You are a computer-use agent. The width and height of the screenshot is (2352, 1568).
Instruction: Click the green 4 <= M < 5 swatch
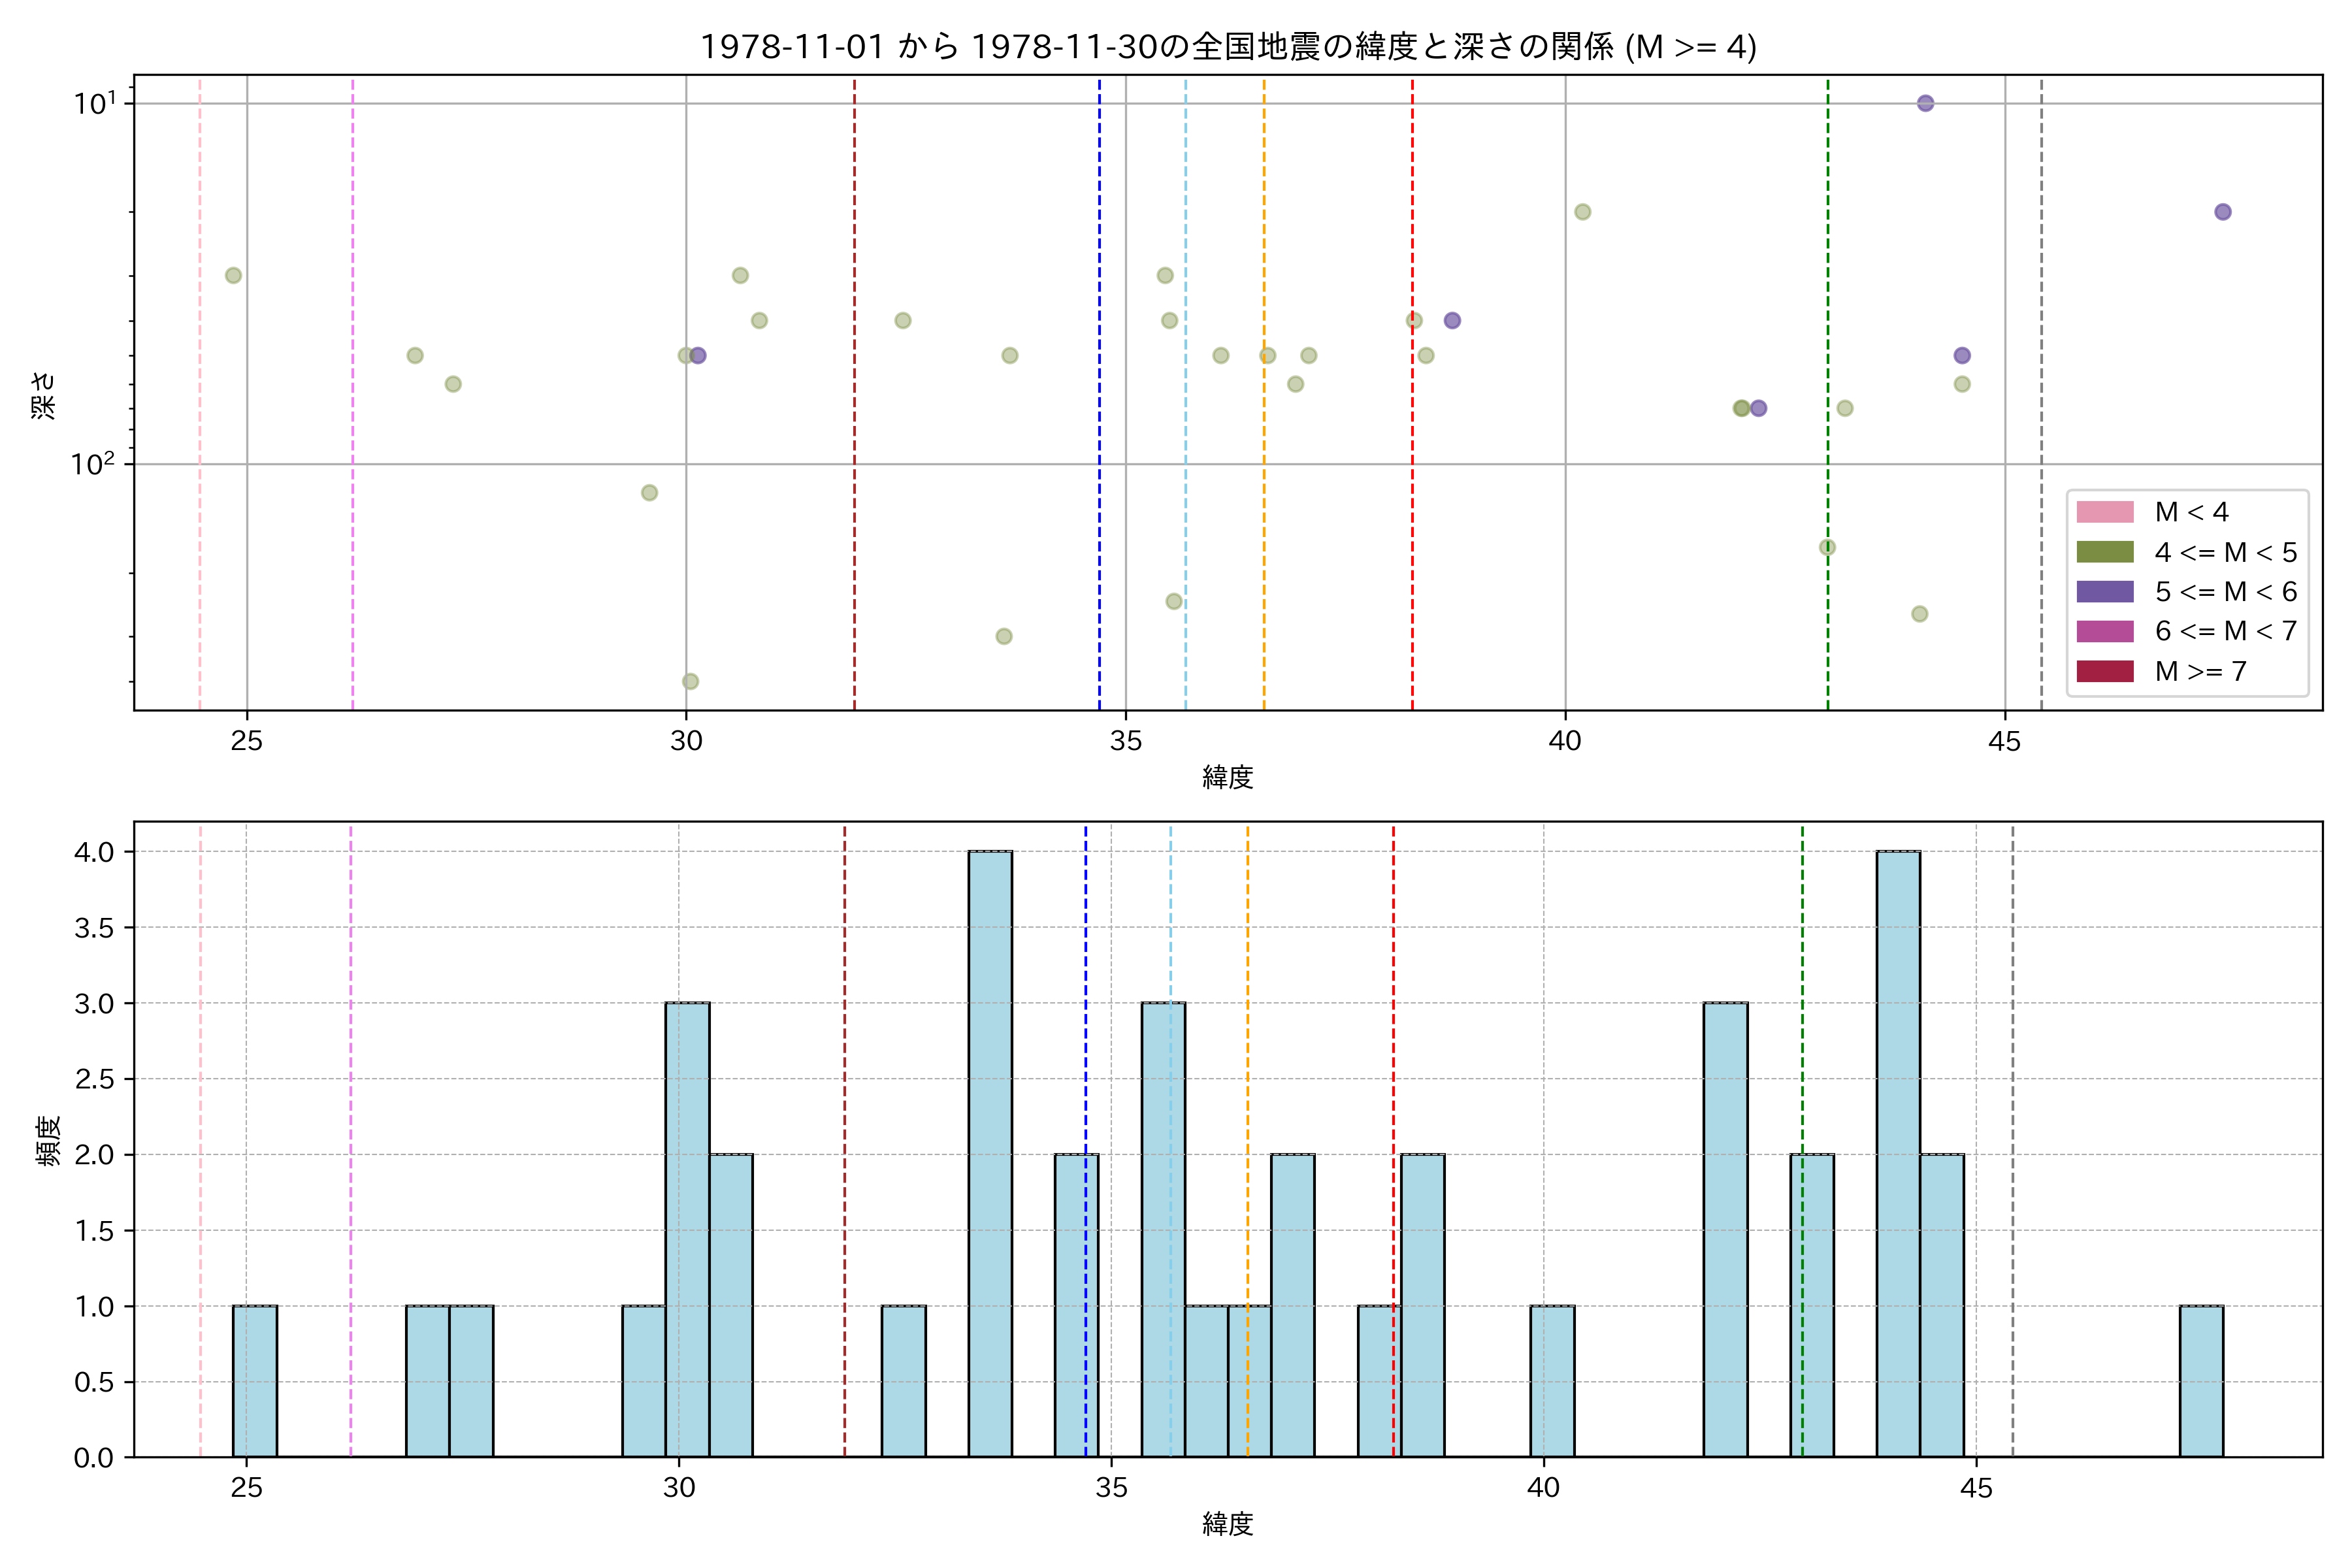tap(2104, 552)
